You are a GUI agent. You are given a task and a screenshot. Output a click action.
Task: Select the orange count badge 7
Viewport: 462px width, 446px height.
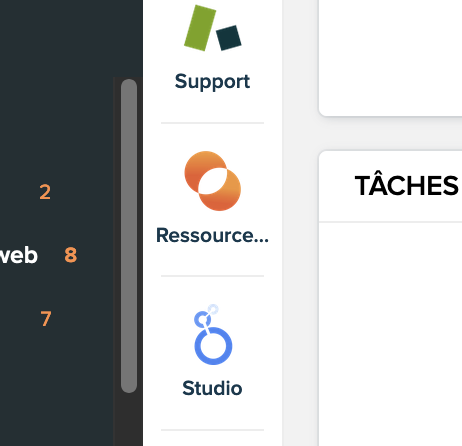pos(46,318)
